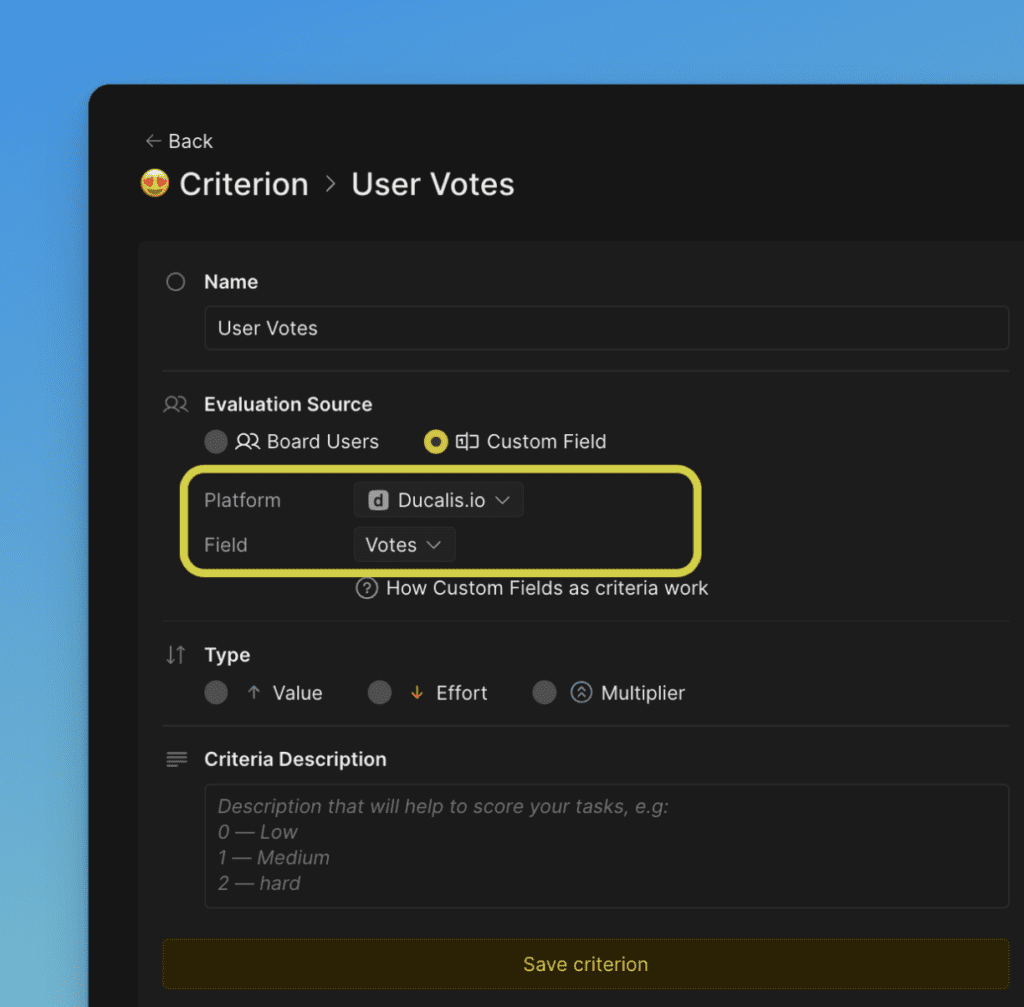Open How Custom Fields as criteria work
Viewport: 1024px width, 1007px height.
click(x=547, y=589)
